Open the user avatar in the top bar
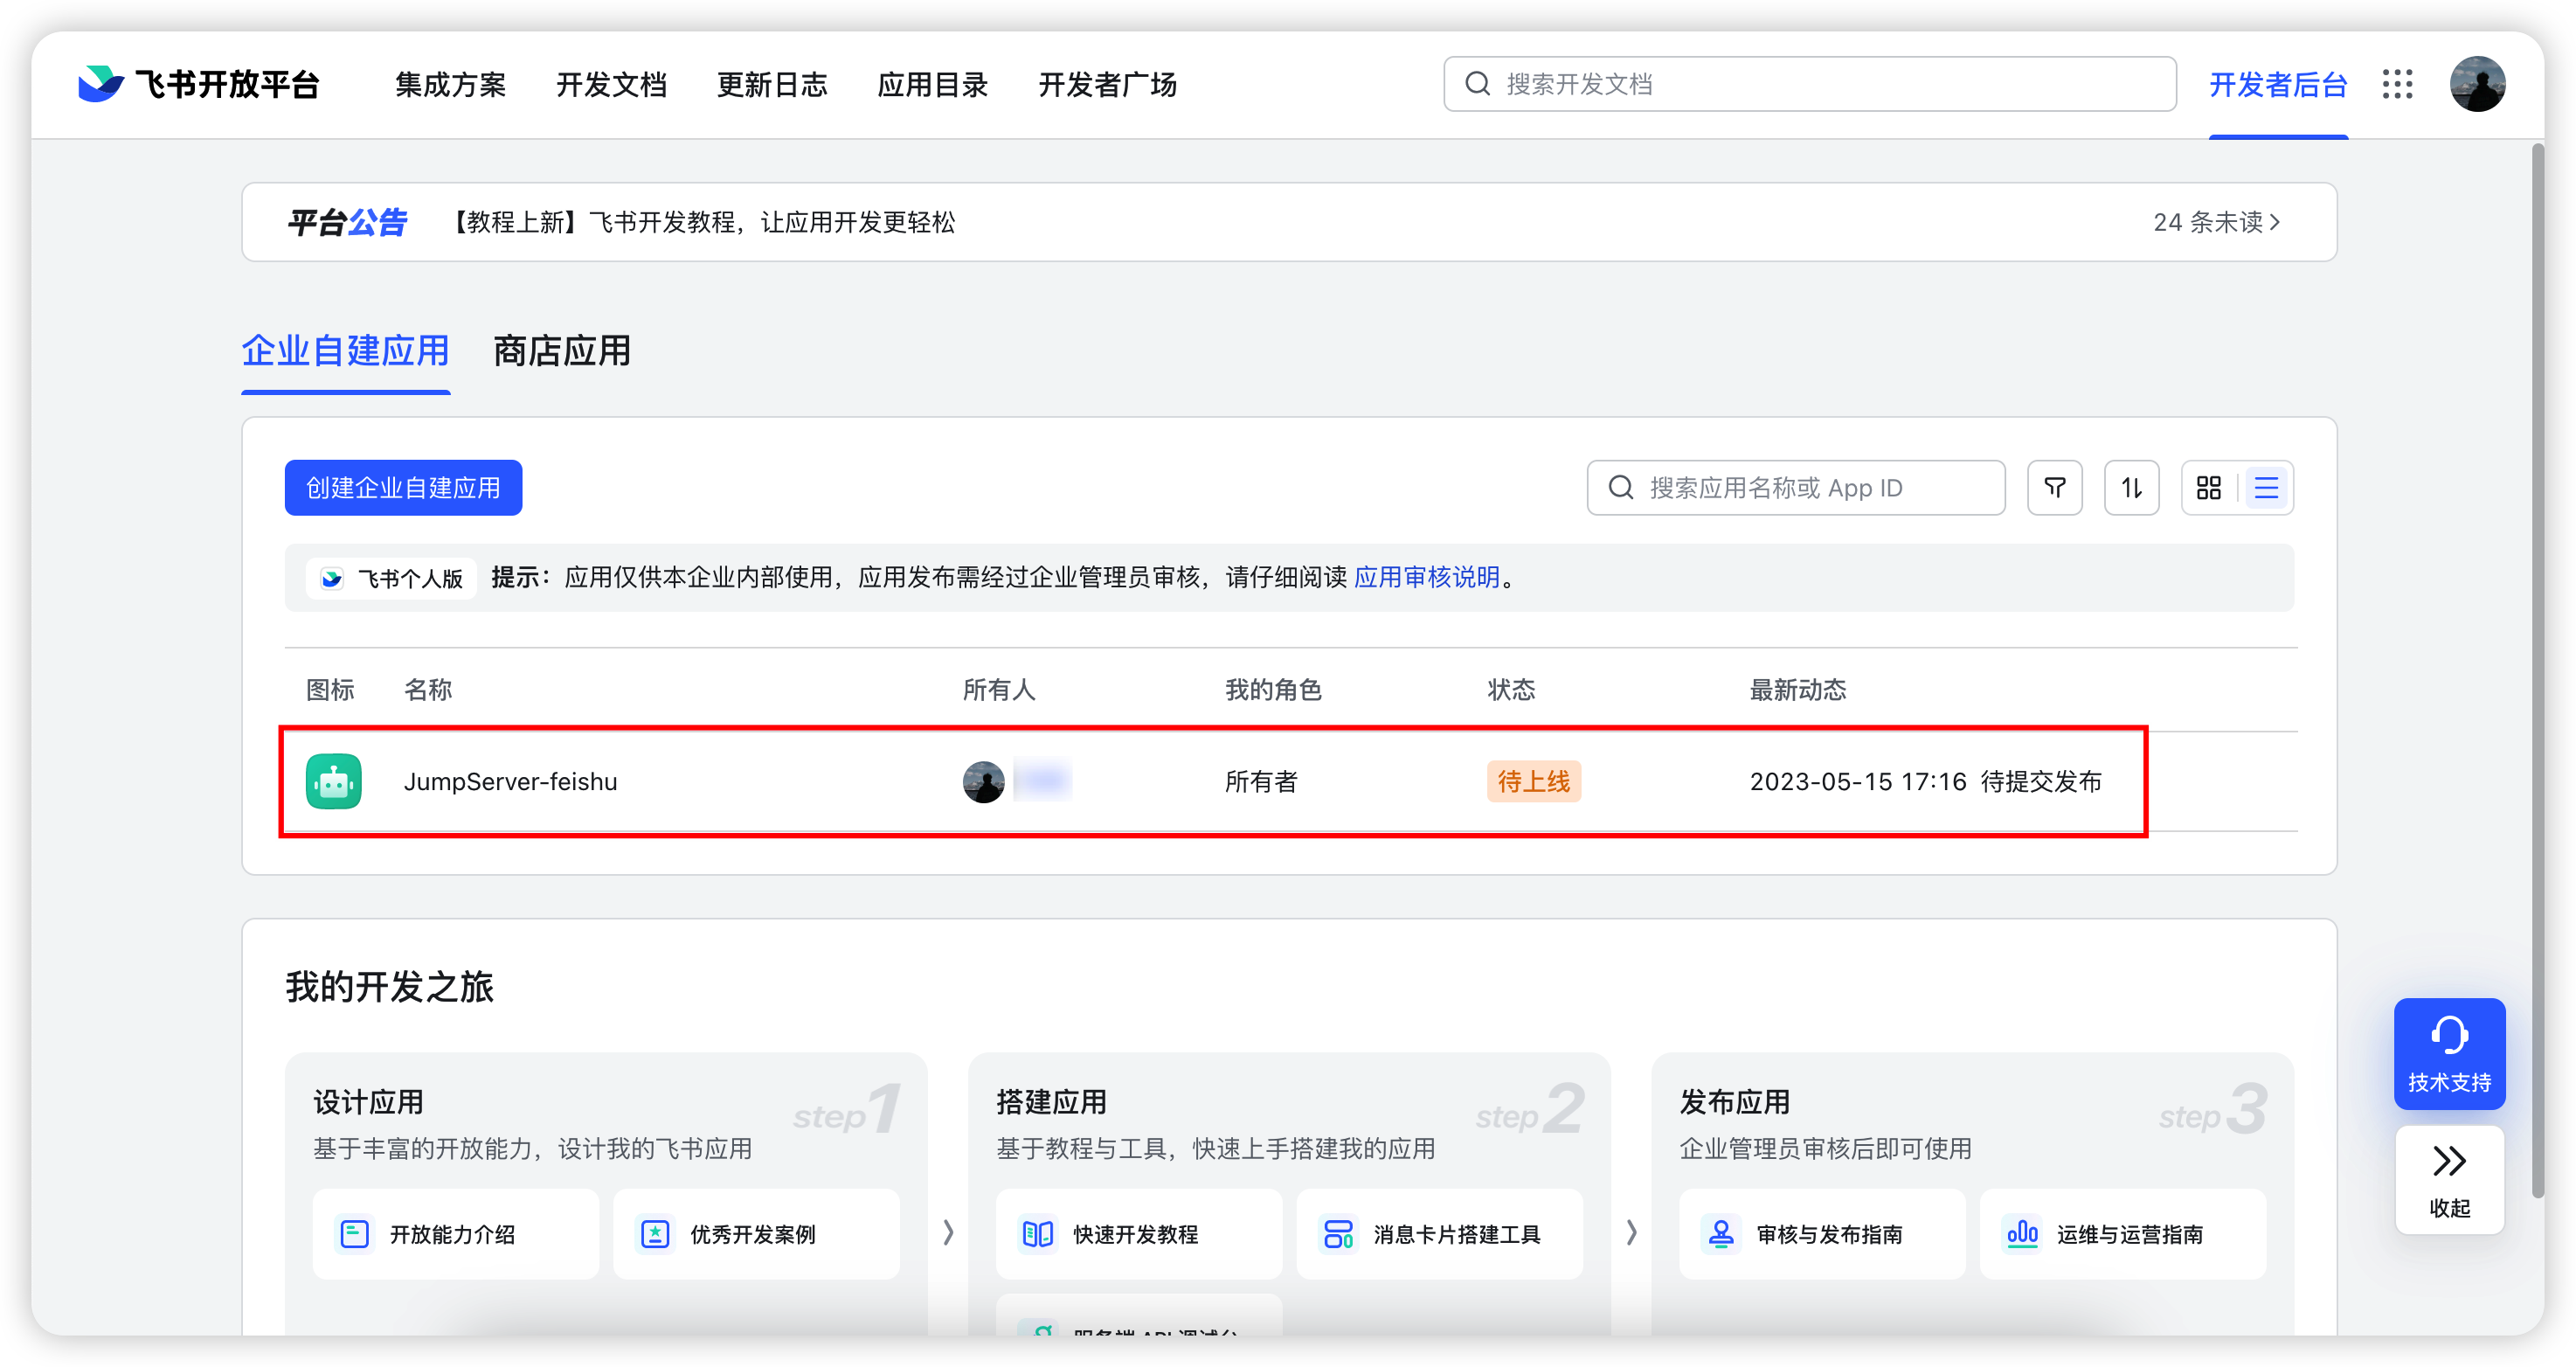 tap(2477, 84)
